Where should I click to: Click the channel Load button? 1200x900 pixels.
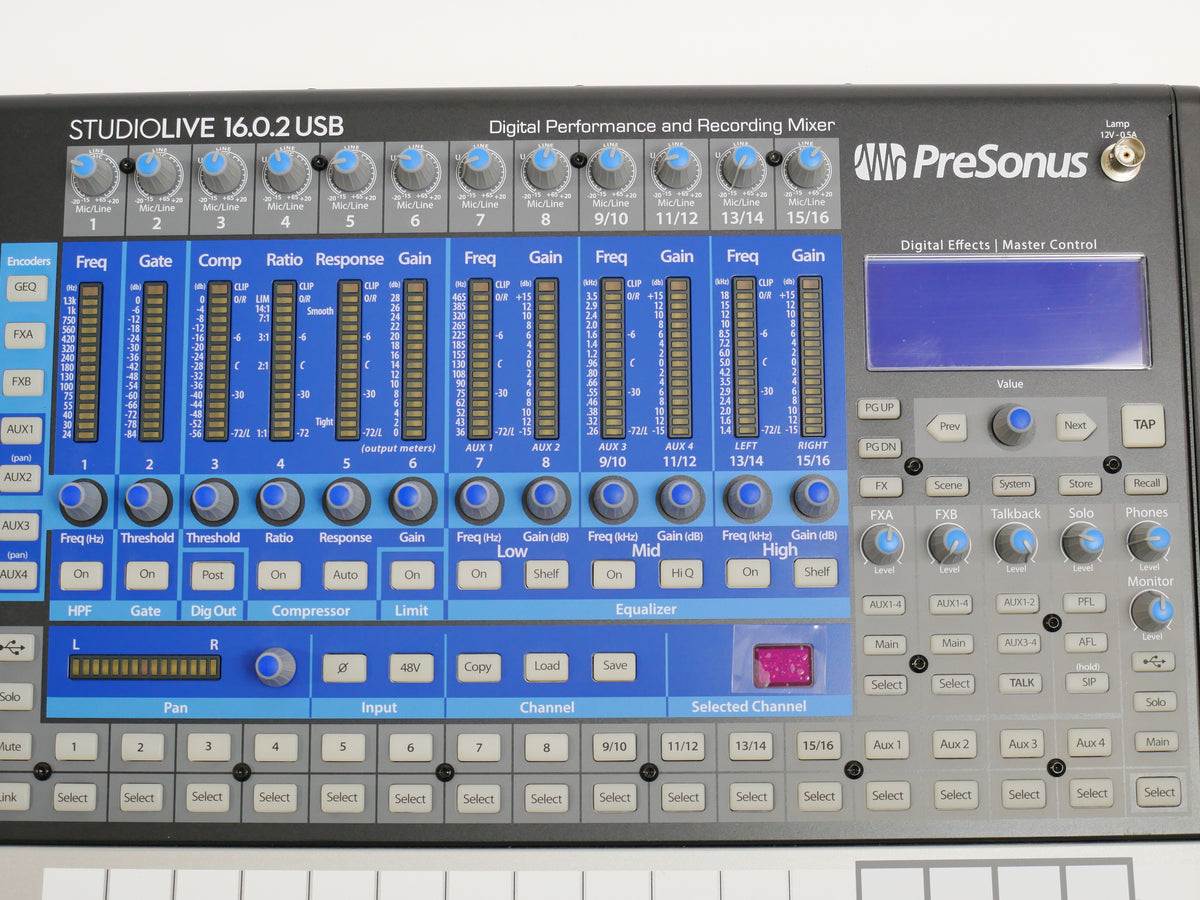(546, 667)
